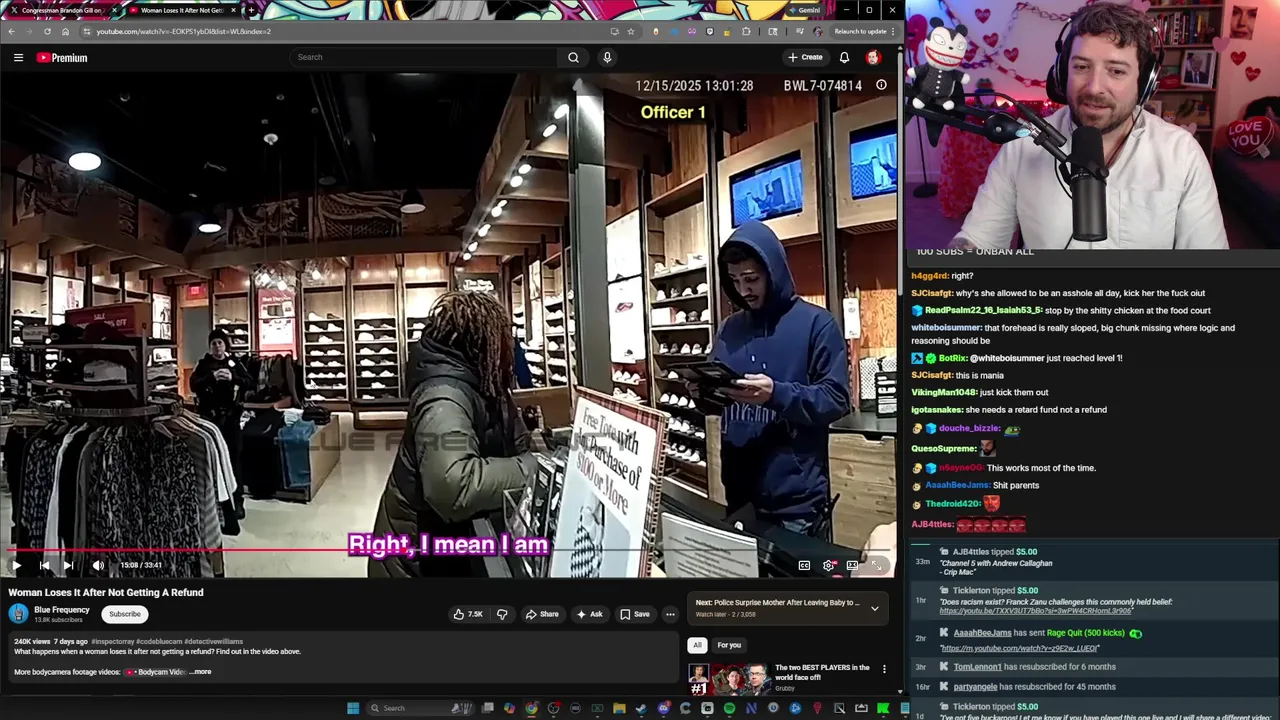Share the video
Image resolution: width=1280 pixels, height=720 pixels.
[543, 614]
